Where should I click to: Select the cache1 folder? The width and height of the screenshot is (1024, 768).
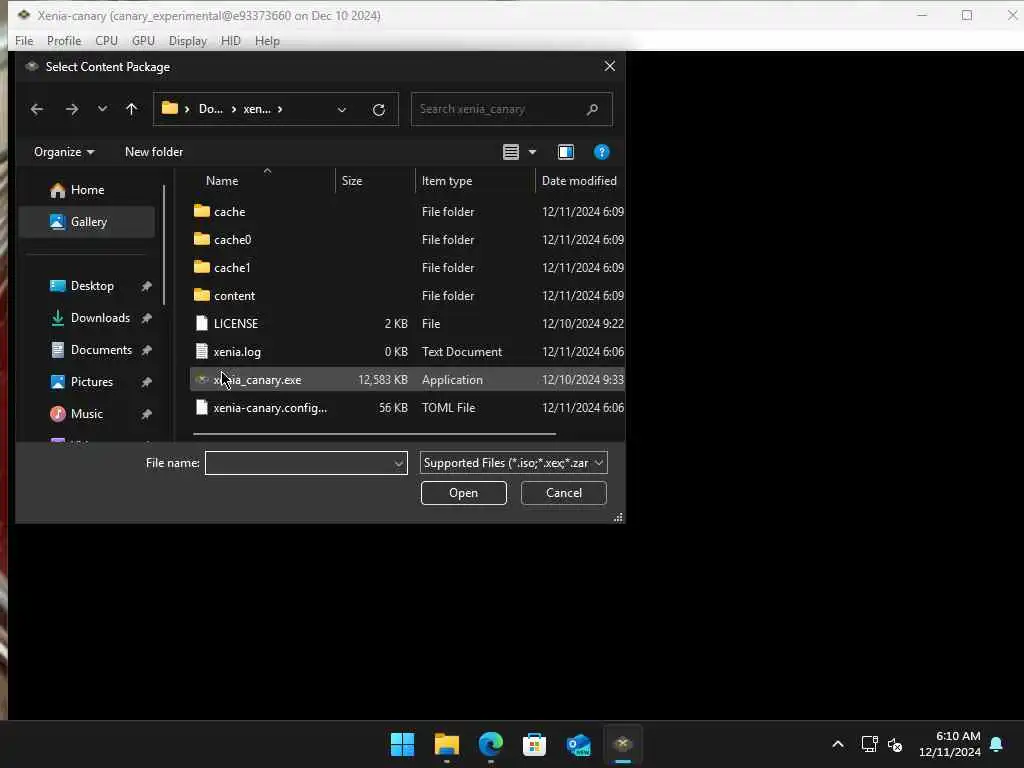[407, 268]
